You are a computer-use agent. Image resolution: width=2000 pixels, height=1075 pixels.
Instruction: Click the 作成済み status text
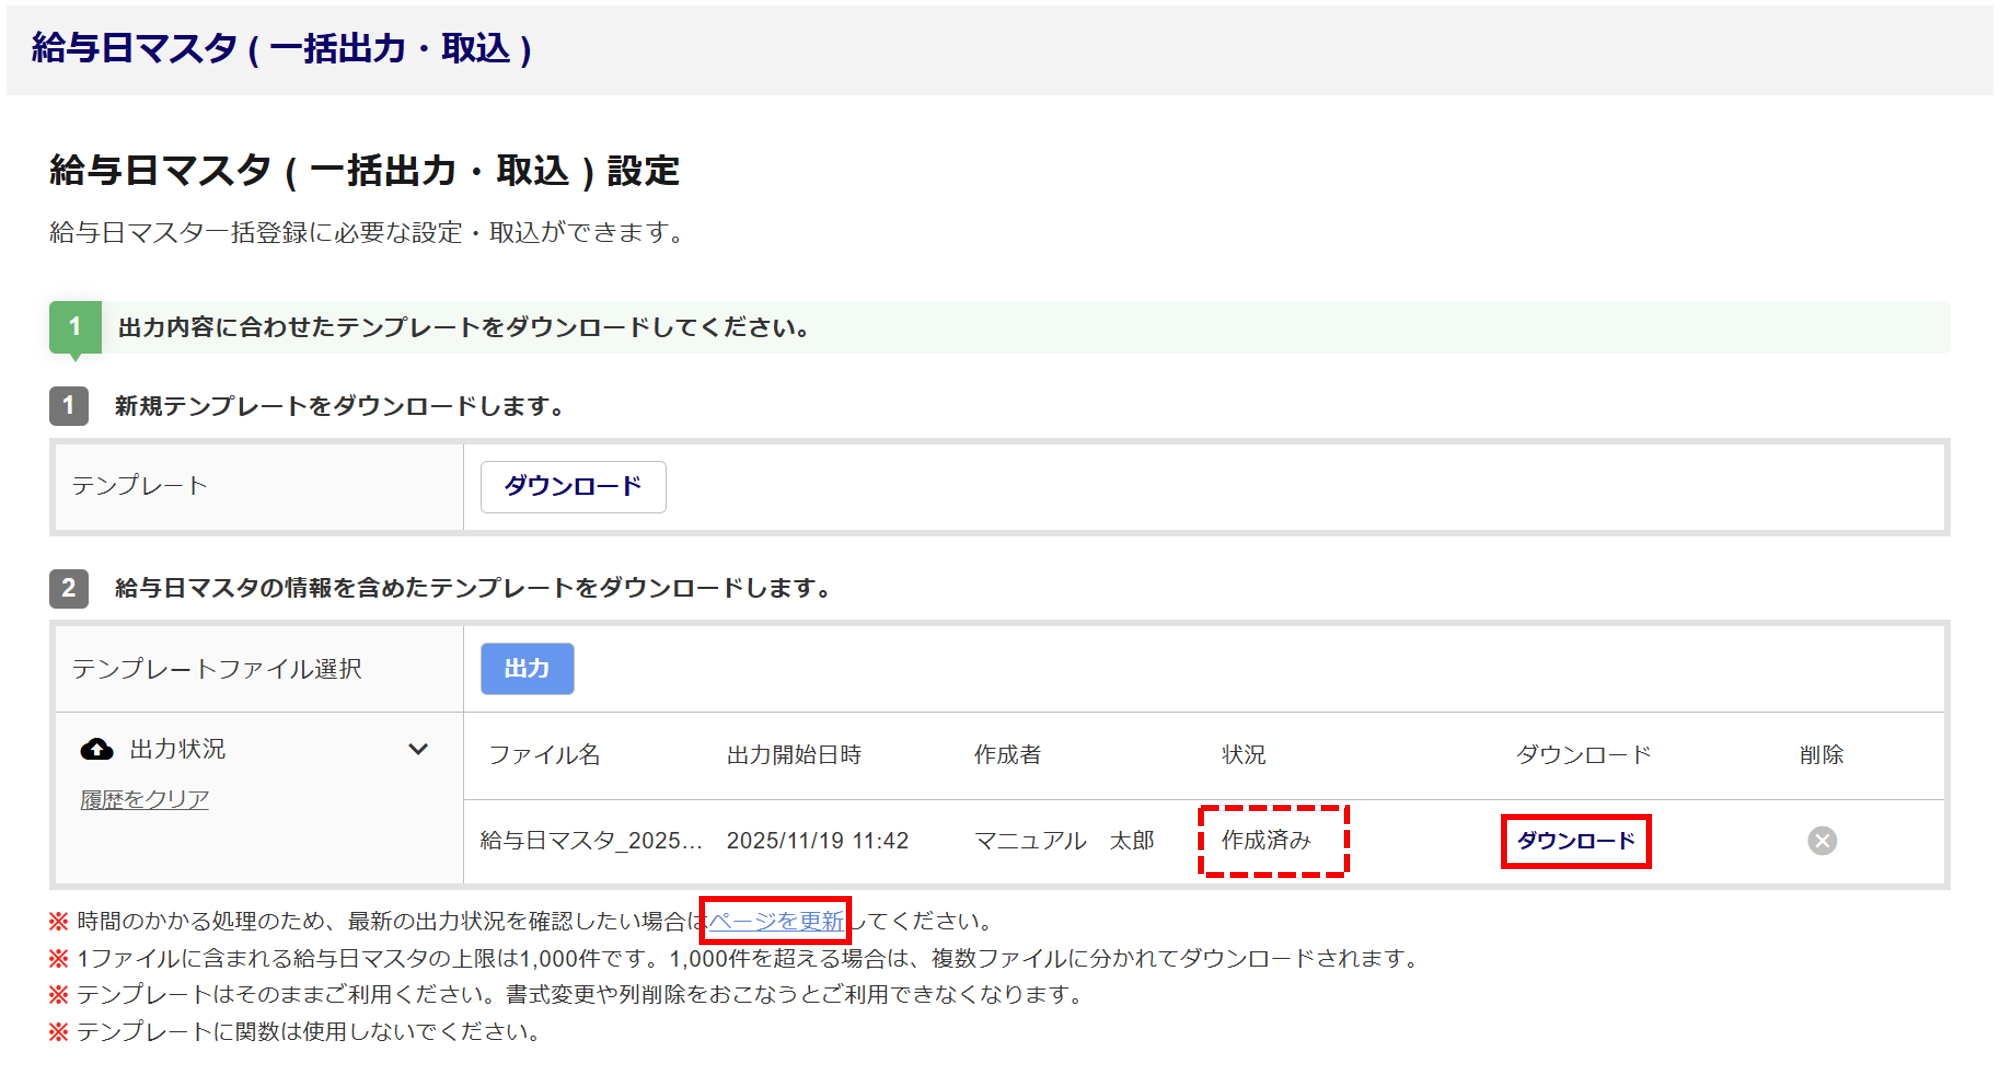tap(1266, 841)
